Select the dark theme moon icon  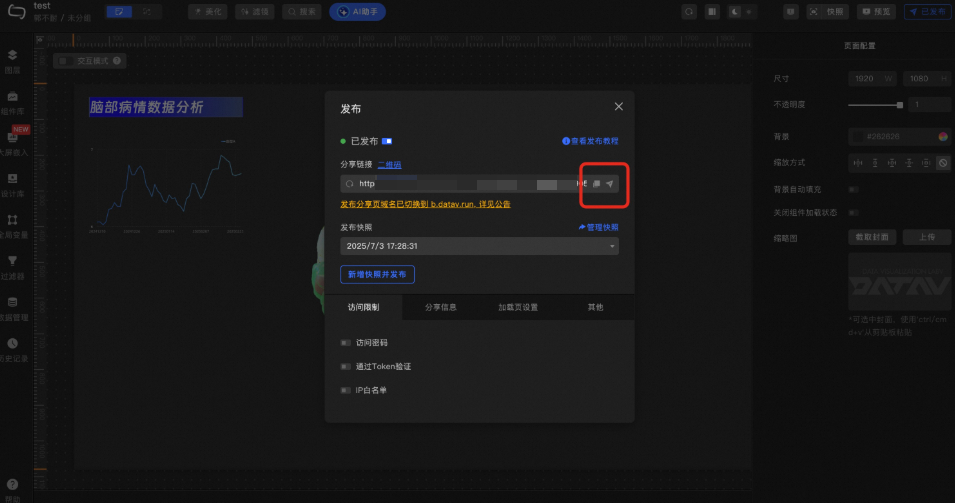point(735,12)
